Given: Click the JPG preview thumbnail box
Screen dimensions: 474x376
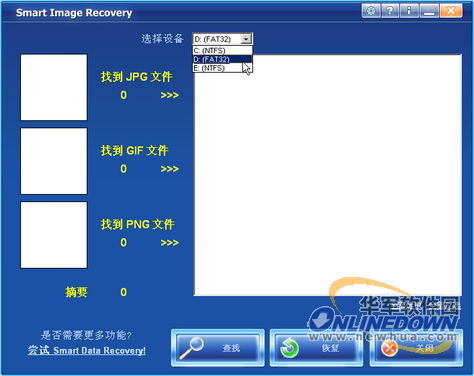Looking at the screenshot, I should [54, 87].
